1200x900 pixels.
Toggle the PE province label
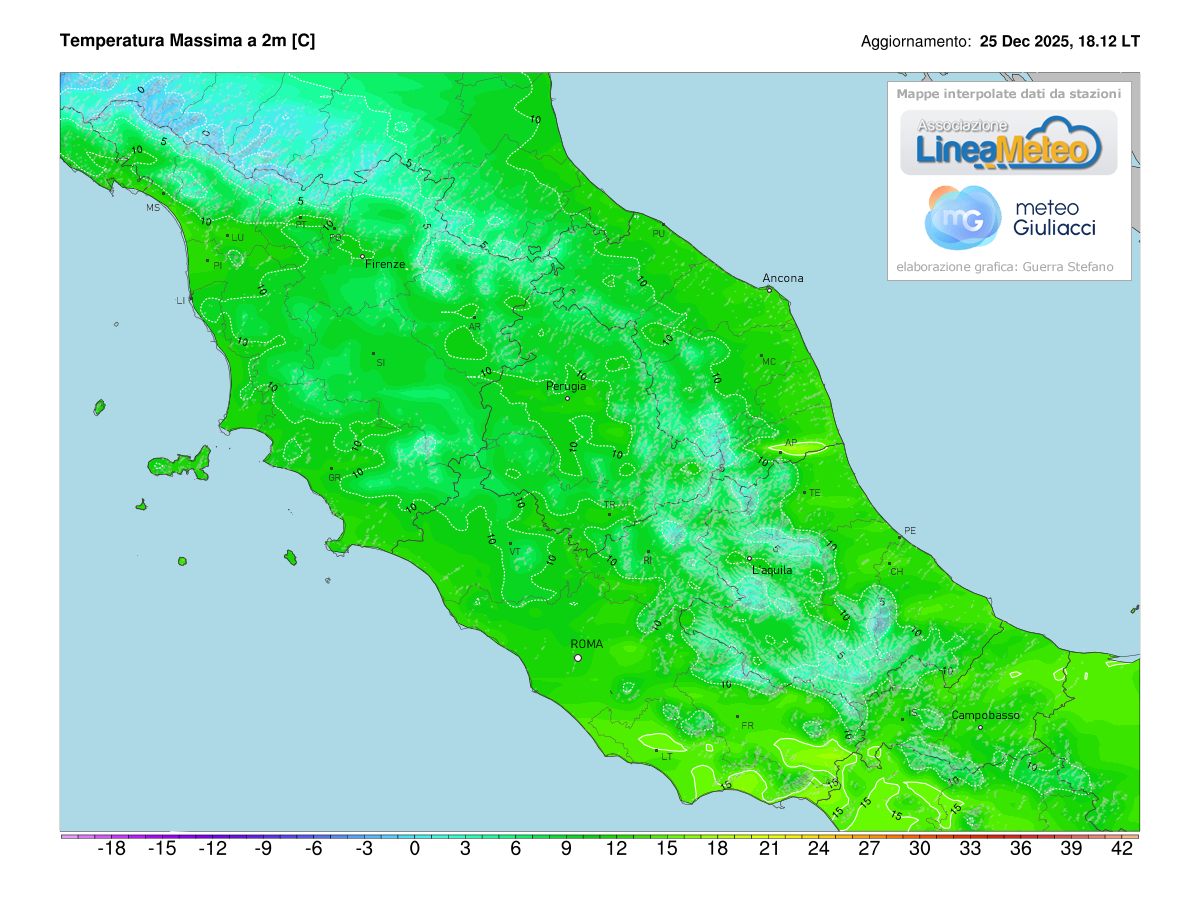click(910, 531)
